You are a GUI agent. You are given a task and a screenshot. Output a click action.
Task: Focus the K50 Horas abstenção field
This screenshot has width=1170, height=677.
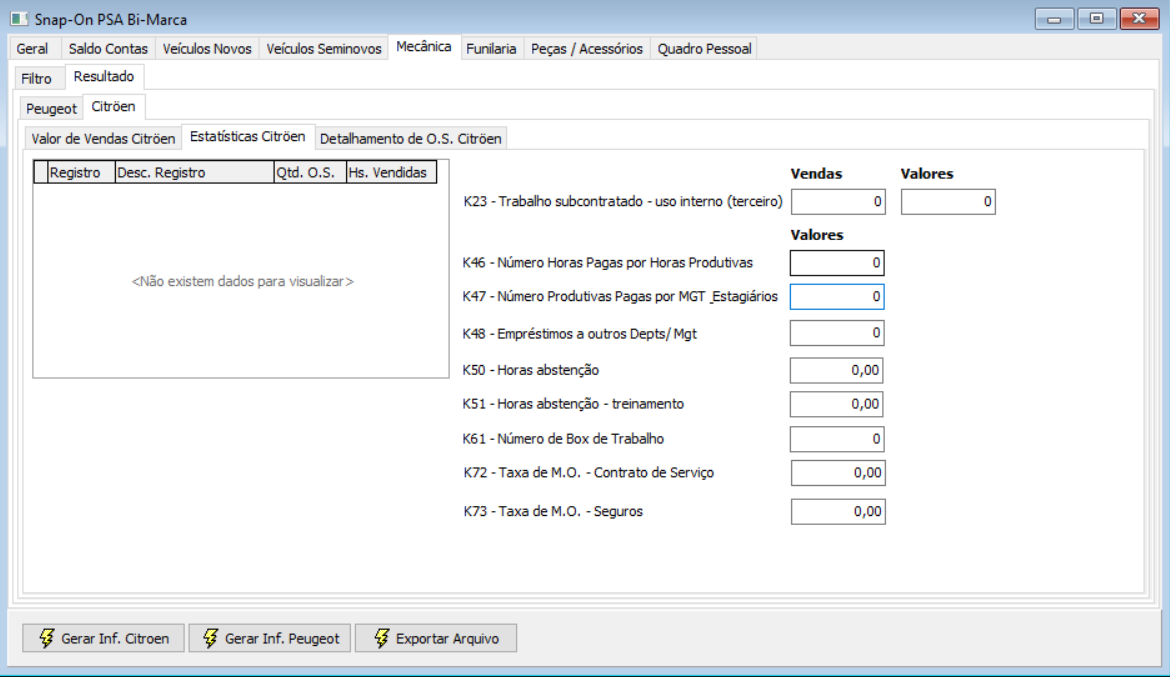click(837, 370)
